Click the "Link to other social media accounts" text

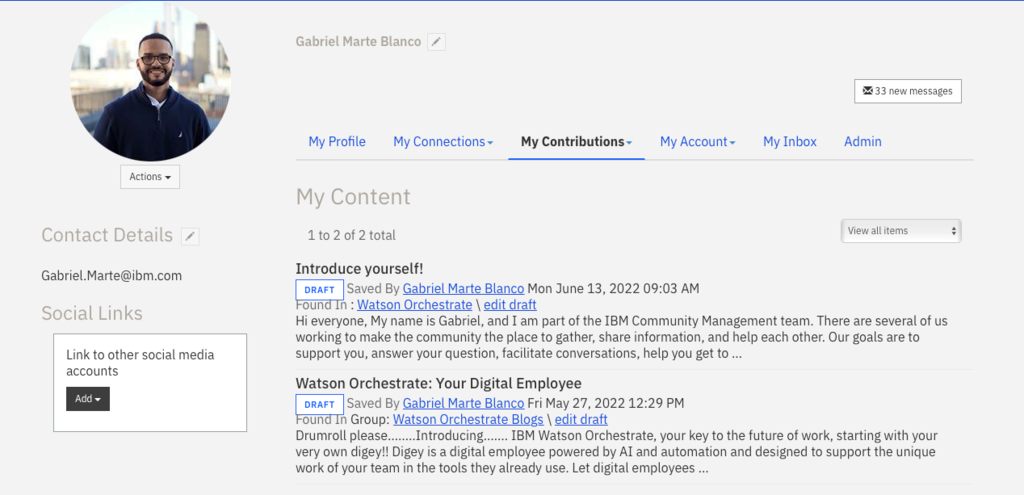pyautogui.click(x=140, y=363)
